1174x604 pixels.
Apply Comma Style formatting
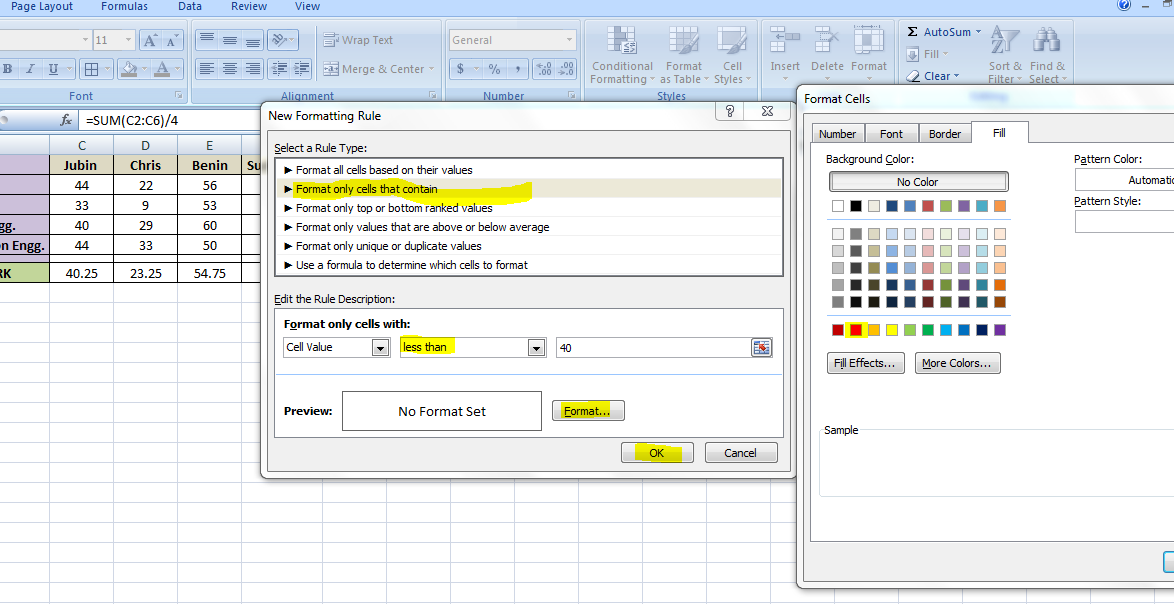point(517,69)
